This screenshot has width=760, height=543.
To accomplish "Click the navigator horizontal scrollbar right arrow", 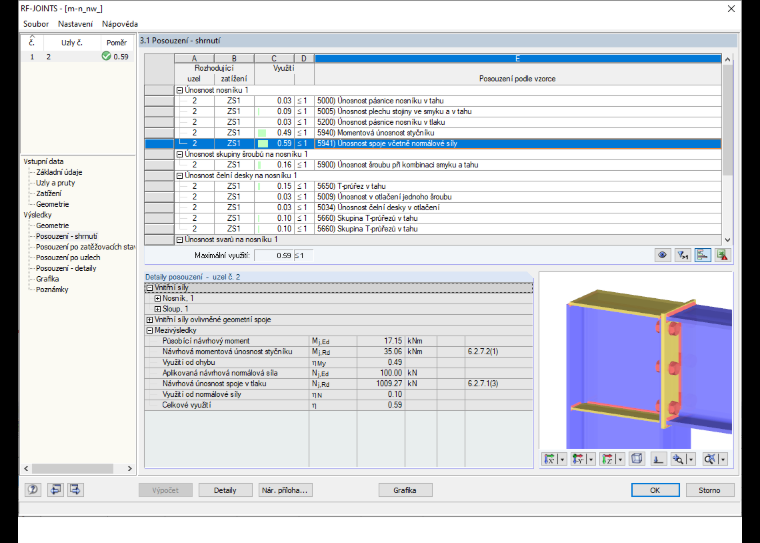I will pyautogui.click(x=129, y=468).
